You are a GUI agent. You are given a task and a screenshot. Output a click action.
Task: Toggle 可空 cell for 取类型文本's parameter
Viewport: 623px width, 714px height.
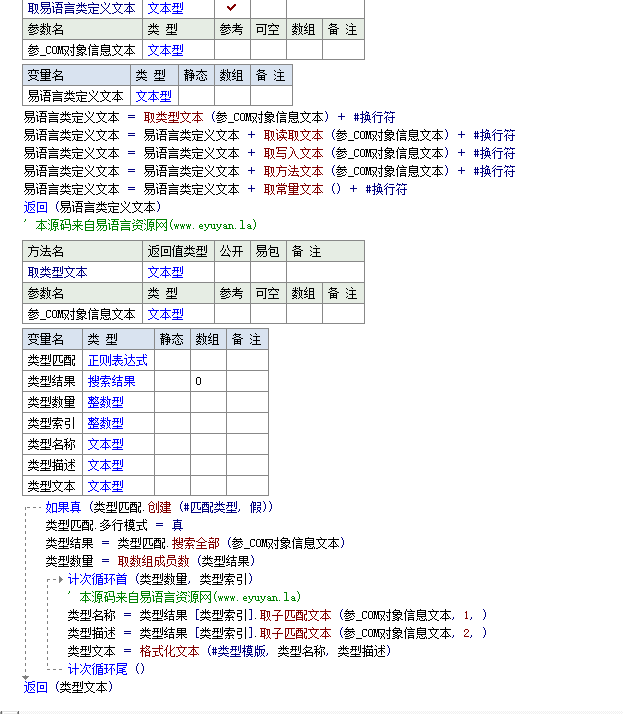coord(268,314)
